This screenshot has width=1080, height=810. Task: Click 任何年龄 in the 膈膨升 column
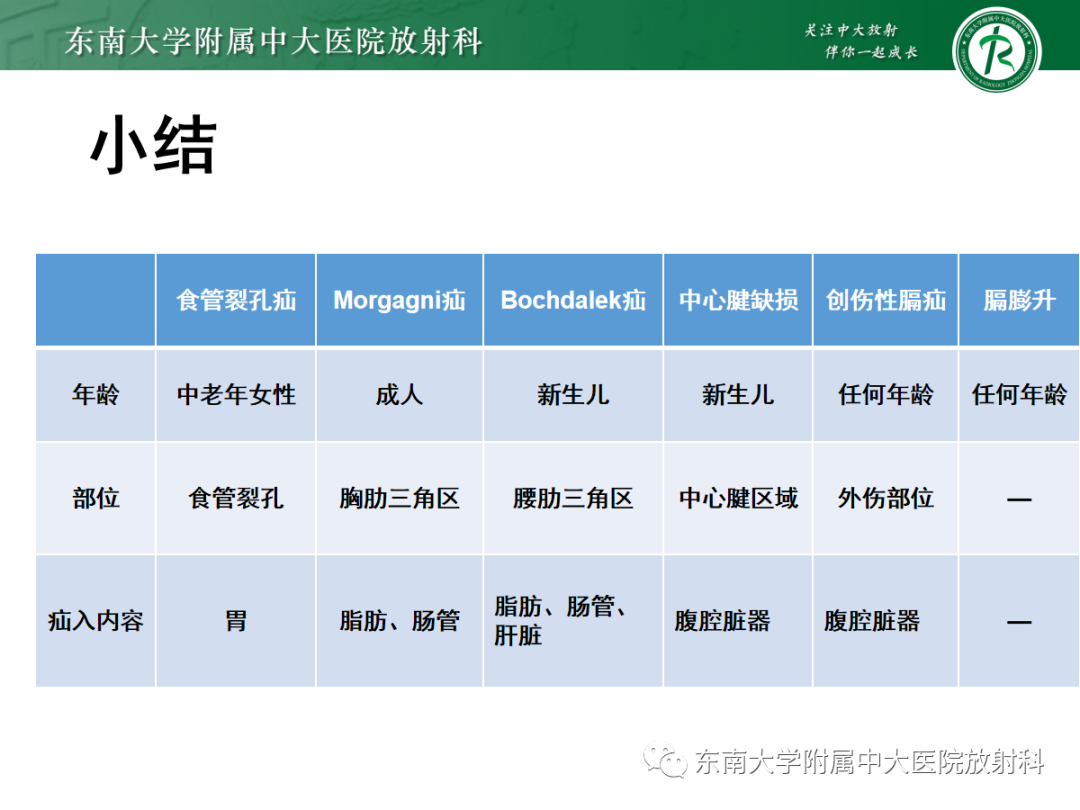tap(1019, 395)
